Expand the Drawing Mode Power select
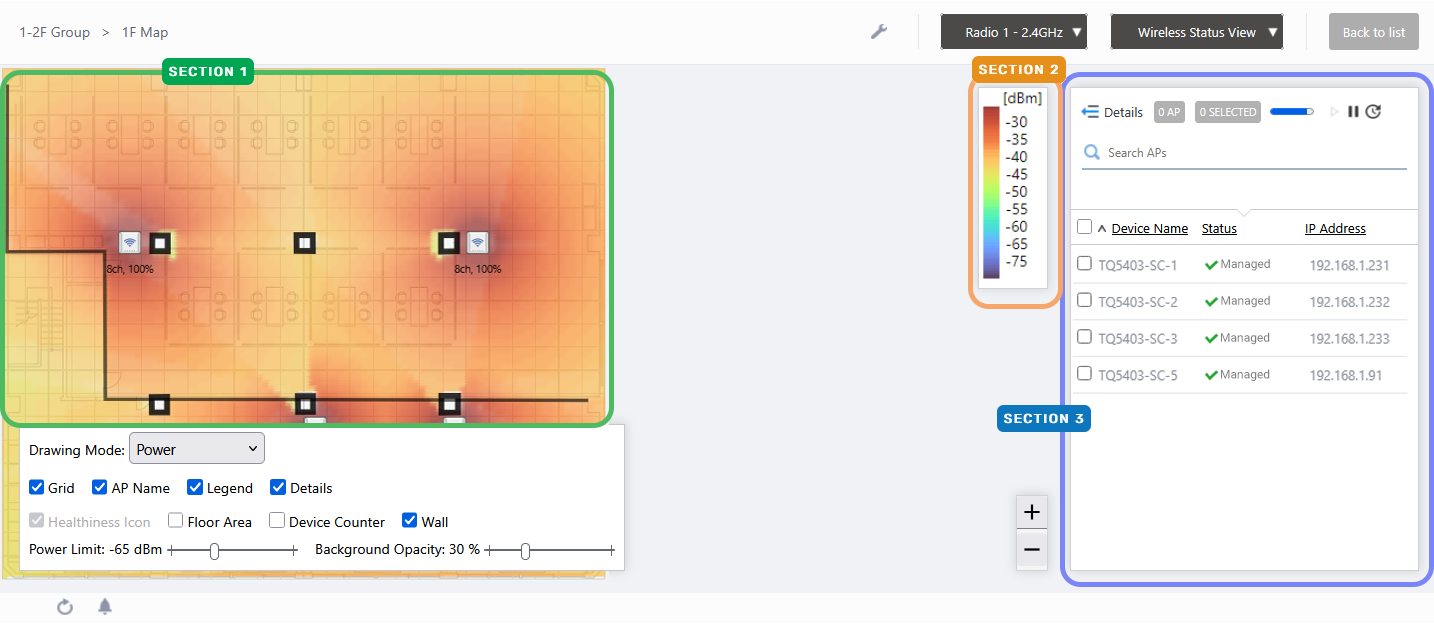Screen dimensions: 1434x626 click(x=197, y=450)
